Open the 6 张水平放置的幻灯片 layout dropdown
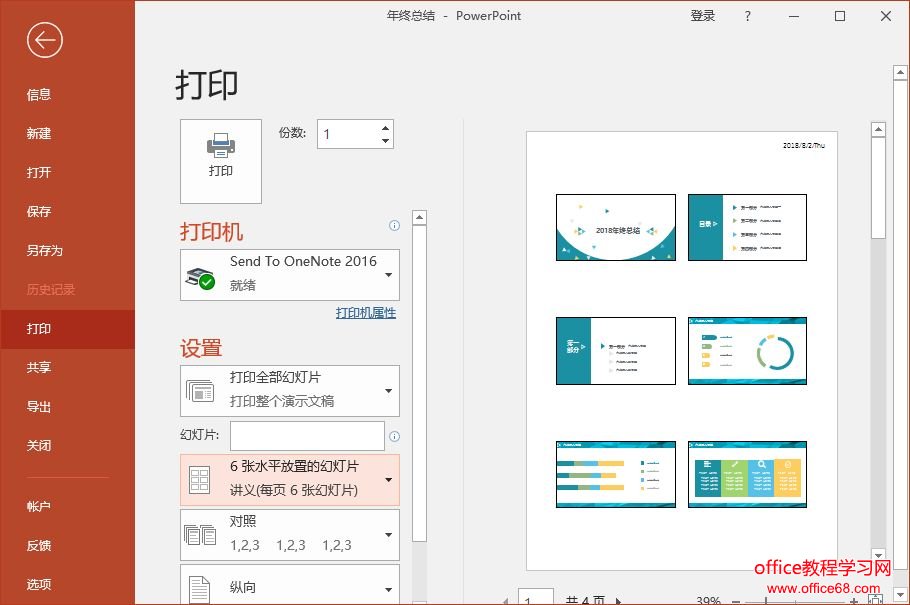Image resolution: width=910 pixels, height=605 pixels. point(388,479)
